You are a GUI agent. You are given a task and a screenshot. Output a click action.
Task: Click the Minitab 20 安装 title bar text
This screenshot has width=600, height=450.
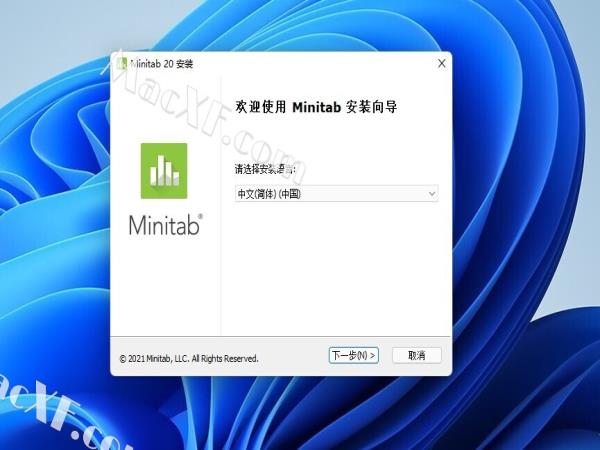(161, 64)
